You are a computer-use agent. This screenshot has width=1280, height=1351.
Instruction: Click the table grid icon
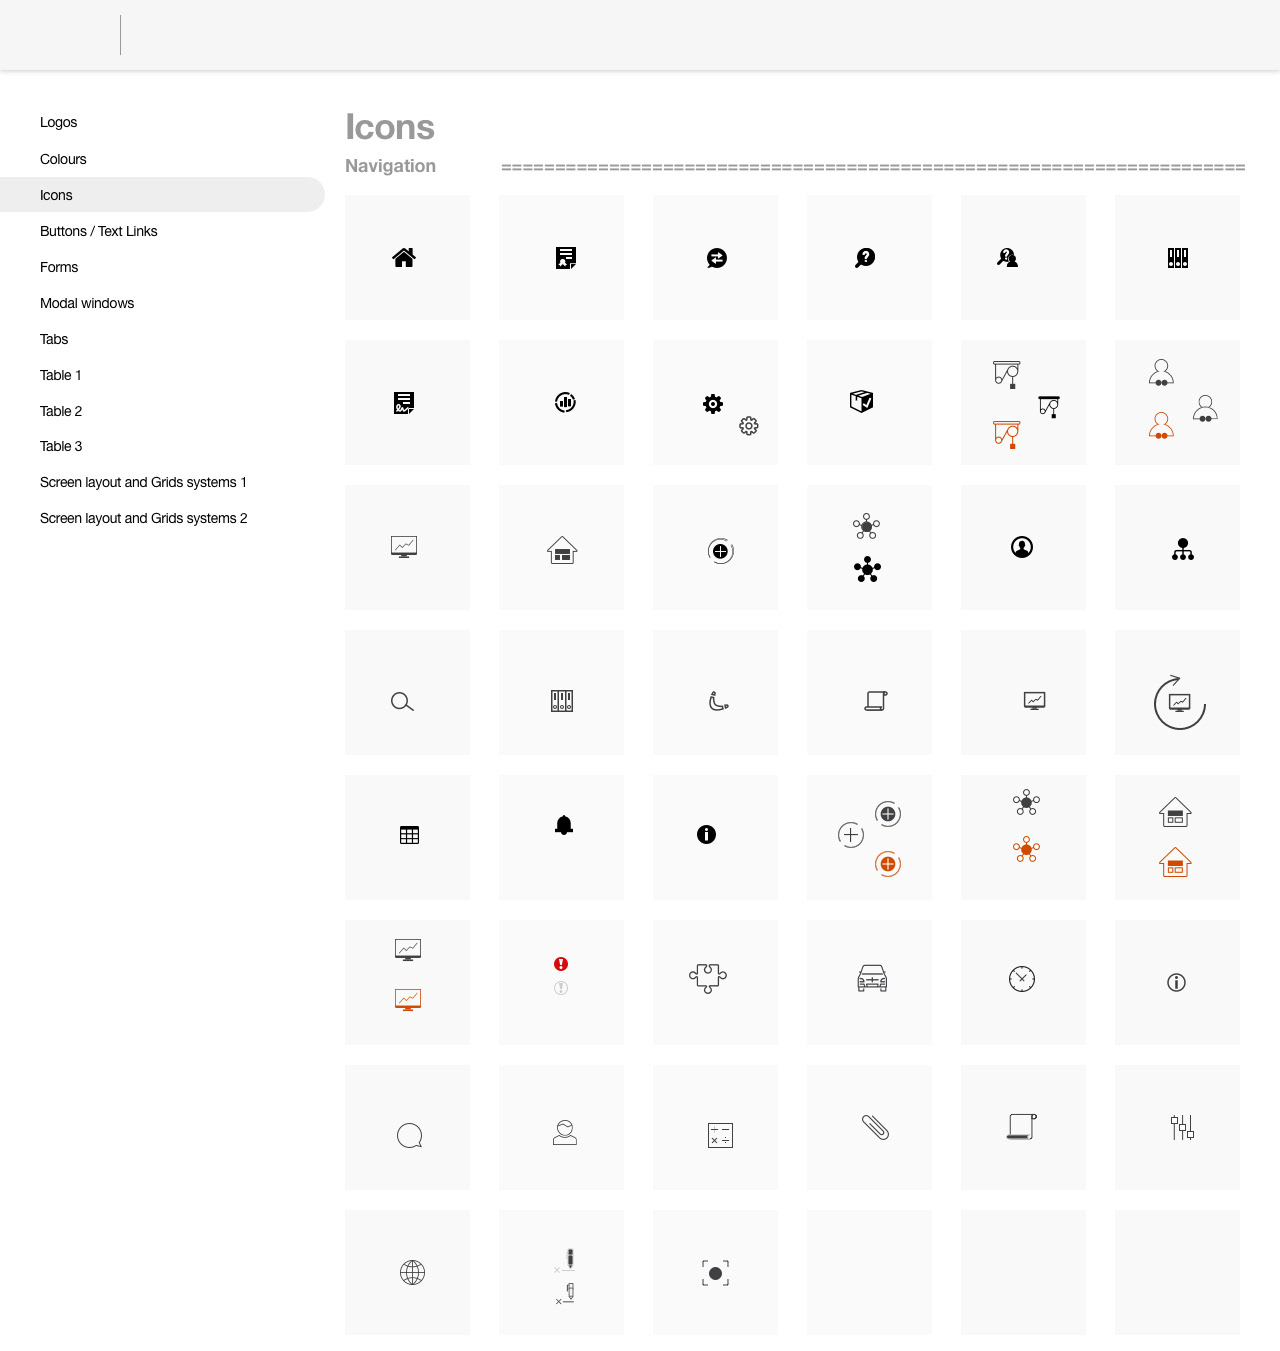tap(409, 835)
